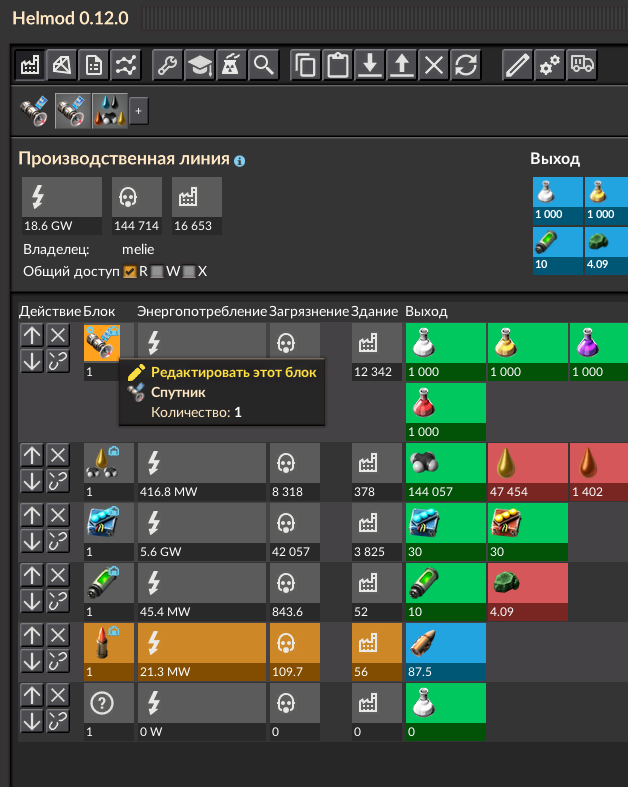This screenshot has width=628, height=787.
Task: Link the 21.3 MW ammo block
Action: (x=58, y=661)
